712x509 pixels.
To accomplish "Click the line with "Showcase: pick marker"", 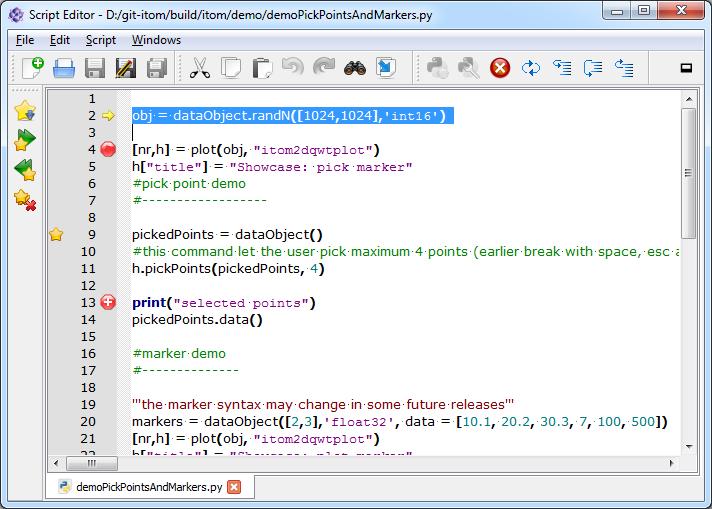I will point(272,167).
